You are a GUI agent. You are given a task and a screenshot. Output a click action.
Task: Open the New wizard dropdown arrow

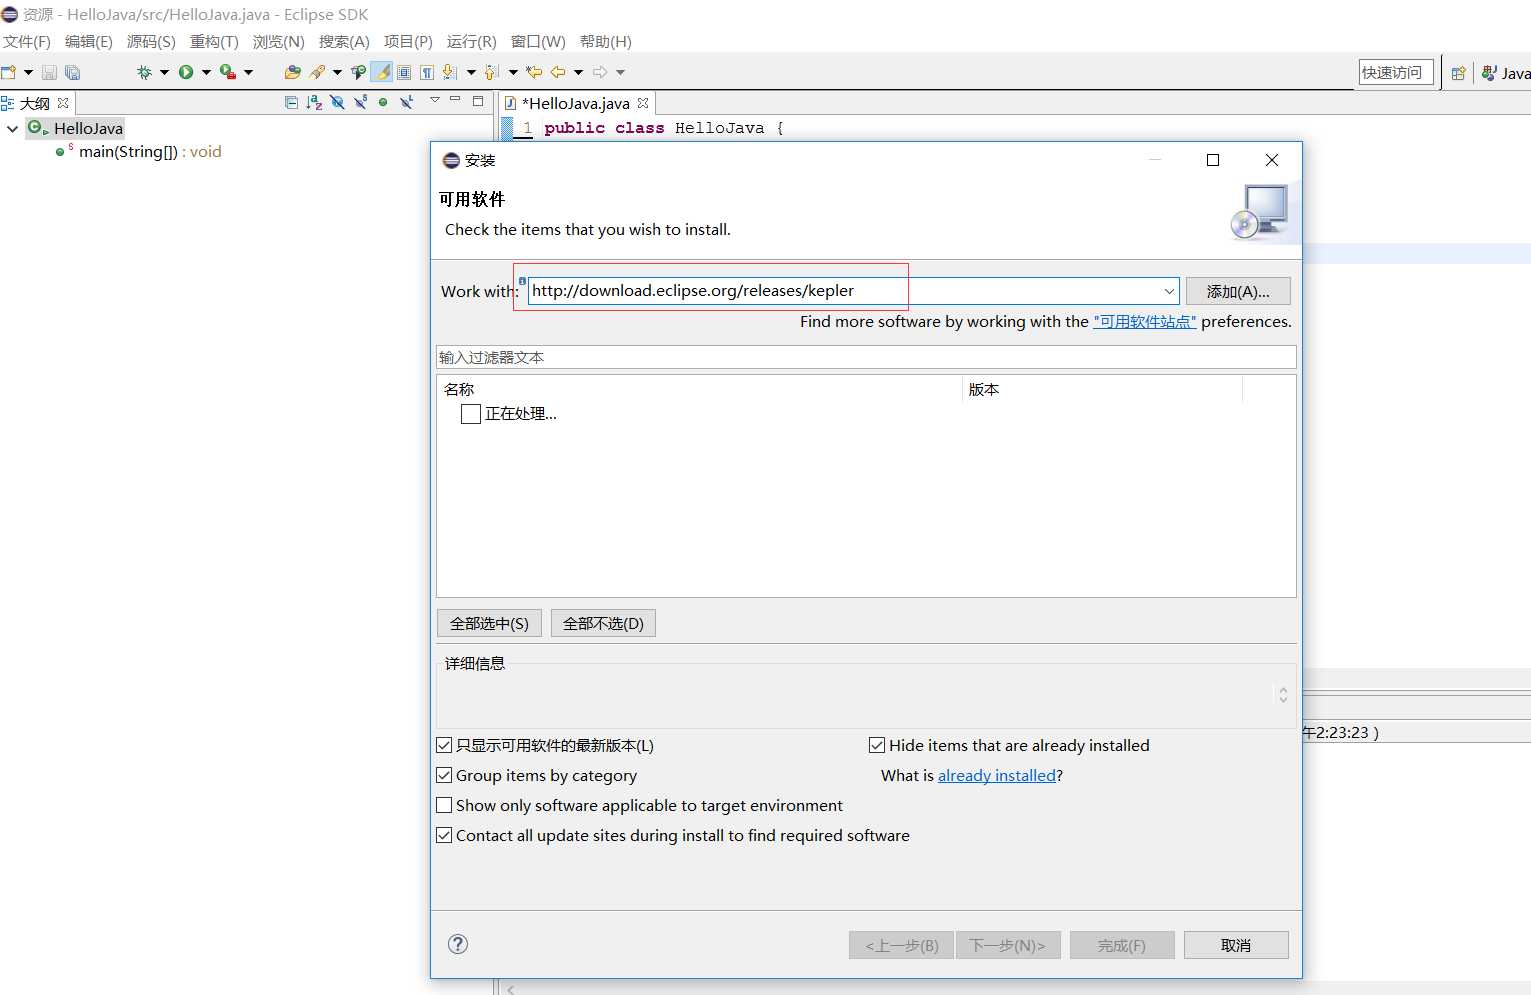tap(28, 72)
